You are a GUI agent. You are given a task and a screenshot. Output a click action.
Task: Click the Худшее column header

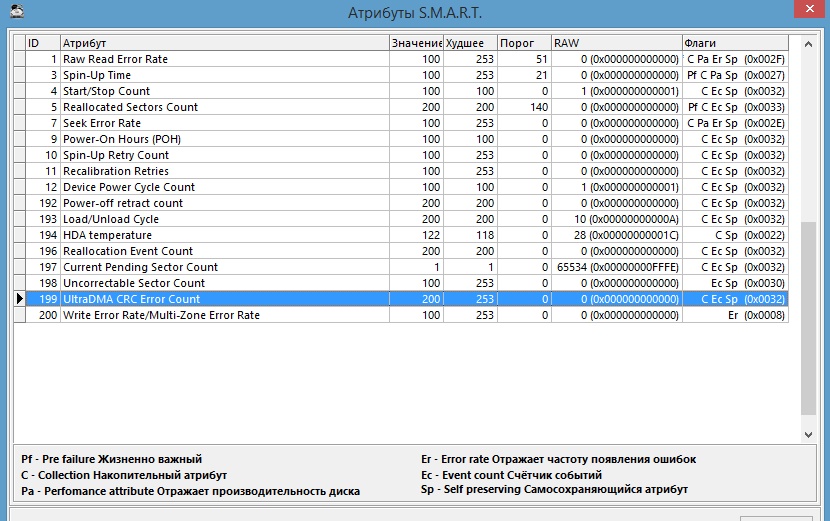pos(470,43)
